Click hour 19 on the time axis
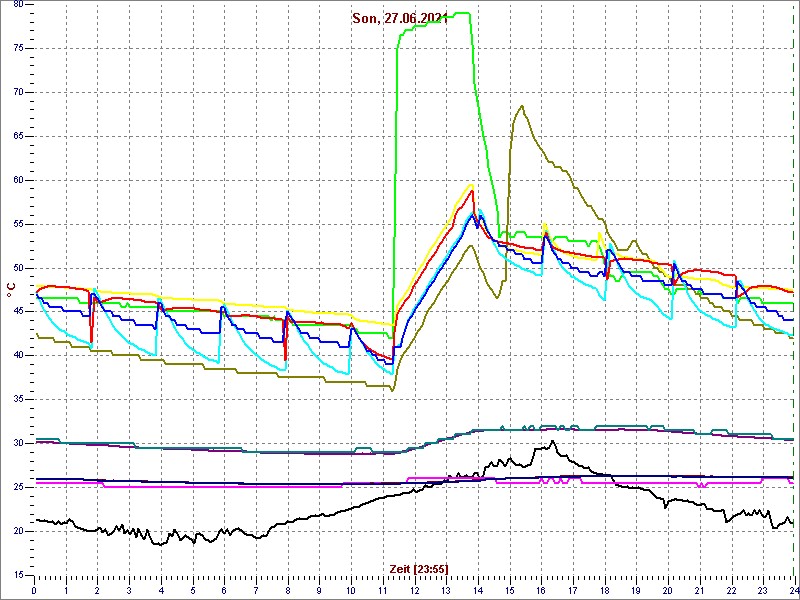The image size is (800, 600). tap(635, 590)
